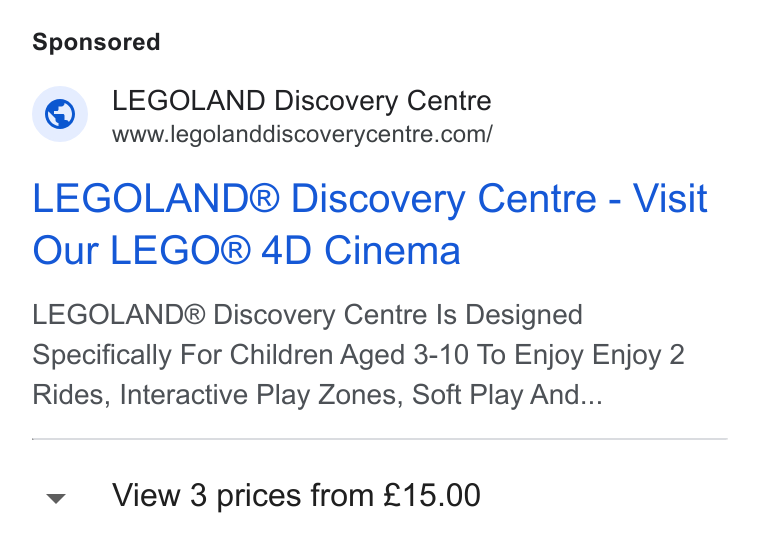Select the 'LEGOLAND Discovery Centre' site name
This screenshot has width=760, height=556.
click(301, 101)
